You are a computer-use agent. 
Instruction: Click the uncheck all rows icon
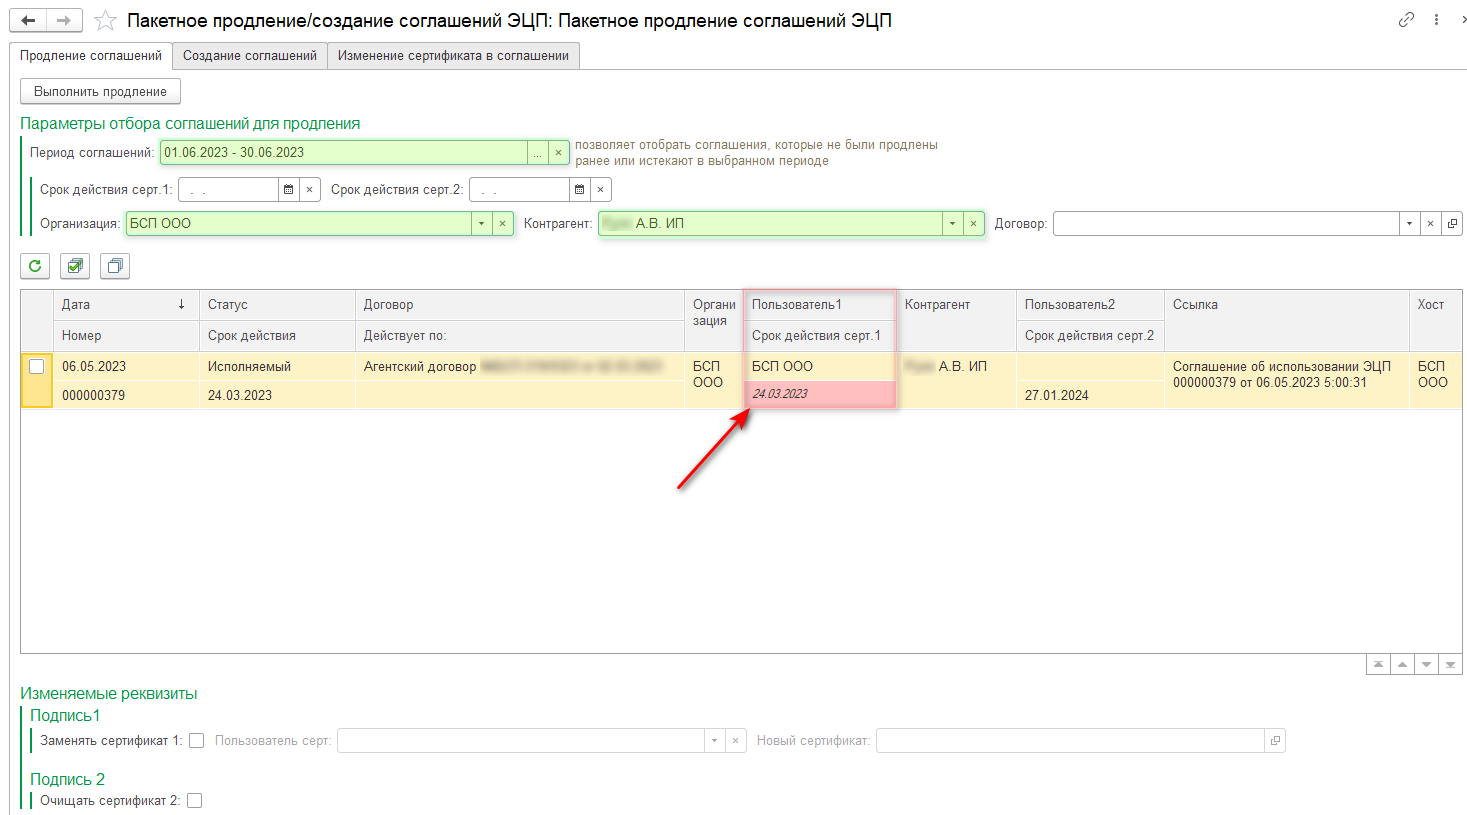click(x=115, y=266)
